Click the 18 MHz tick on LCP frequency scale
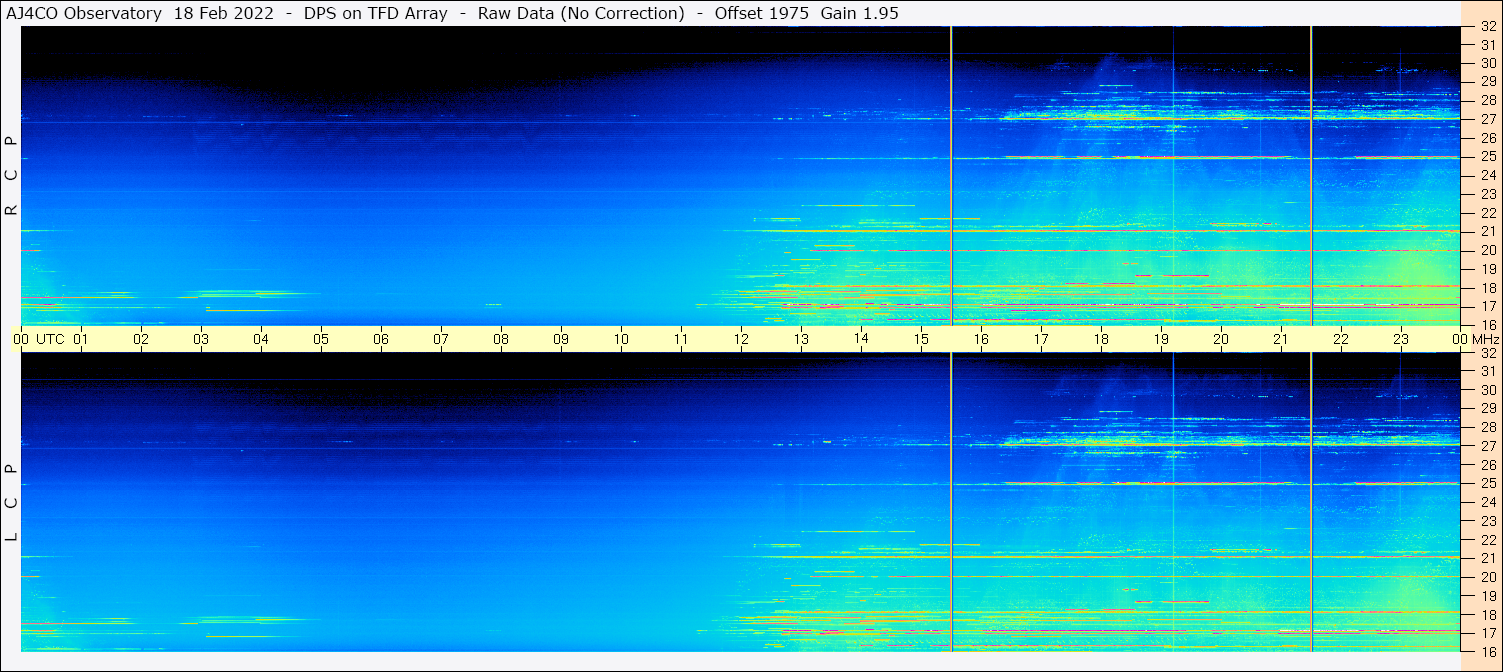Viewport: 1503px width, 672px height. point(1487,614)
